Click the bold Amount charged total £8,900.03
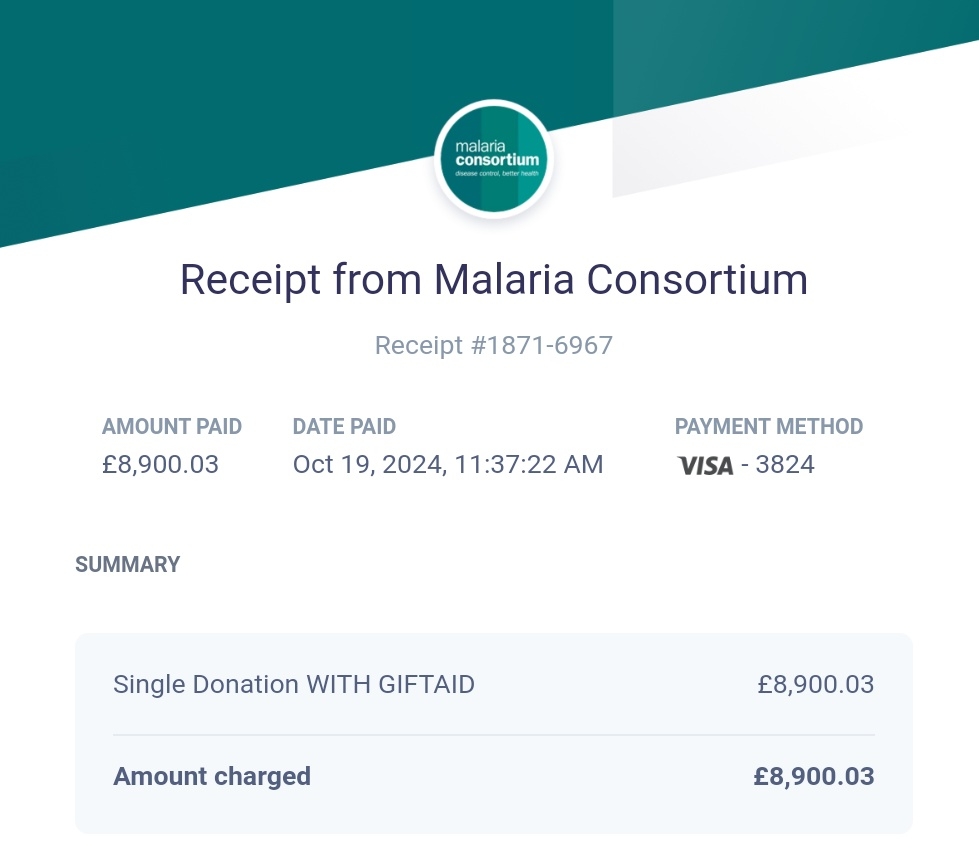This screenshot has height=857, width=979. [x=814, y=776]
